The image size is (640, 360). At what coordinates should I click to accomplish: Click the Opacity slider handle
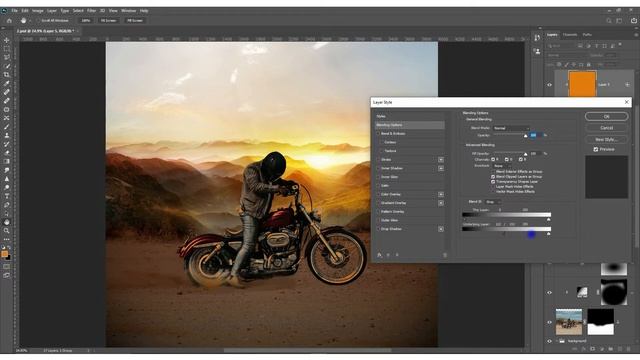526,136
